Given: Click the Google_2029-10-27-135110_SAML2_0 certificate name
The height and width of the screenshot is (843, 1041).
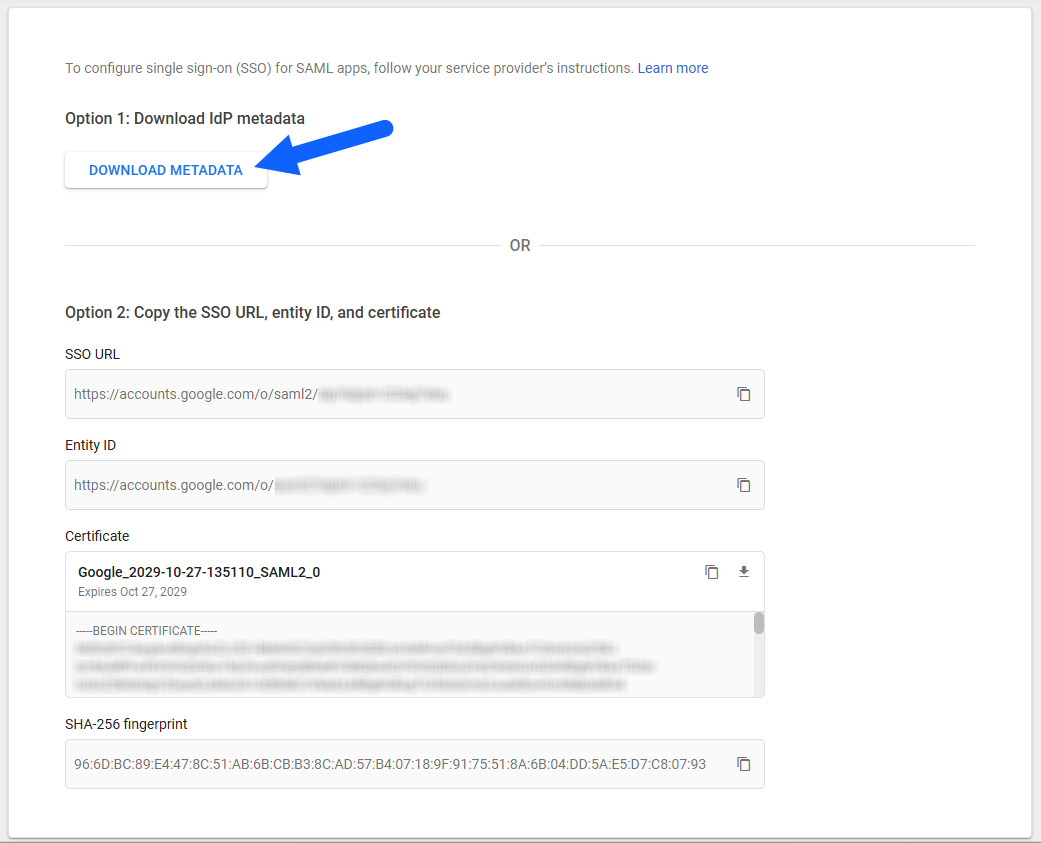Looking at the screenshot, I should tap(199, 572).
